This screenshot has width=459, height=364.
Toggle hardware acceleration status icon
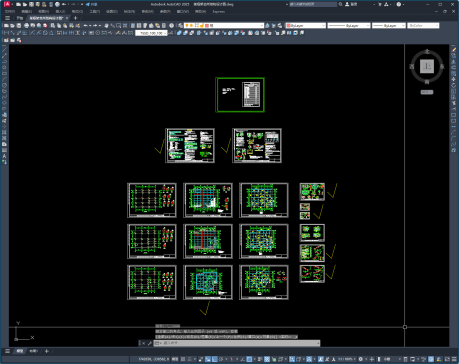click(431, 360)
